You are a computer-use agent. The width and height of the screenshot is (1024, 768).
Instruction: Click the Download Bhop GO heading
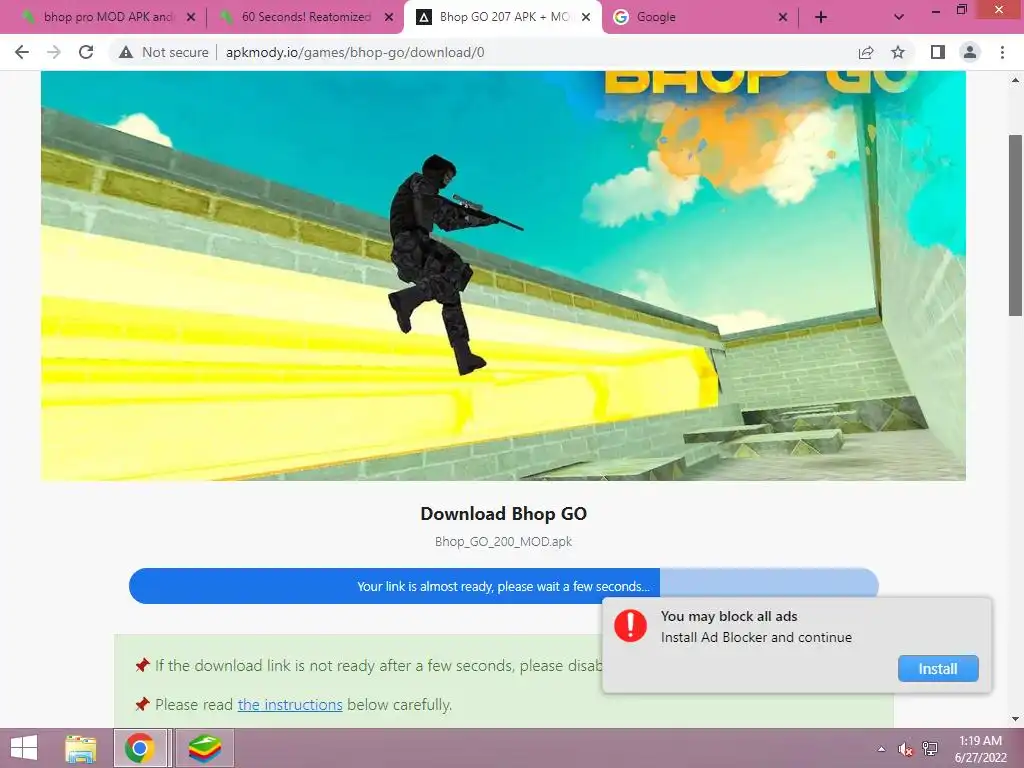504,513
